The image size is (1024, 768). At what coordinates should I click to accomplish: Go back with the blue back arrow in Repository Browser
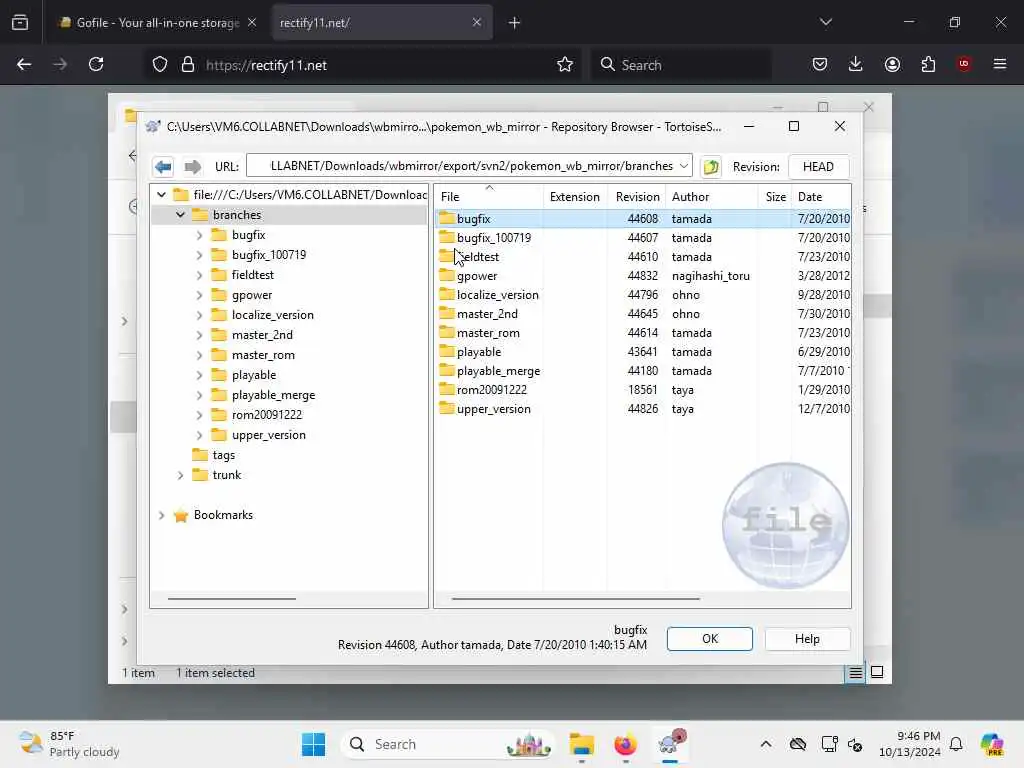163,167
